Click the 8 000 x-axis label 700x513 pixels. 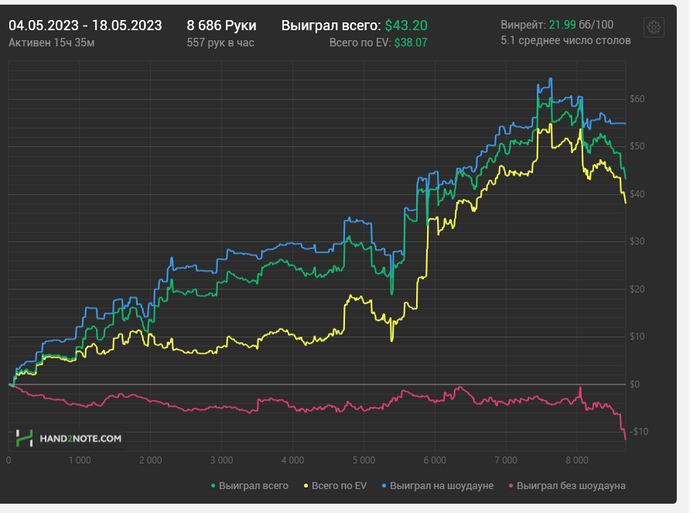coord(577,460)
